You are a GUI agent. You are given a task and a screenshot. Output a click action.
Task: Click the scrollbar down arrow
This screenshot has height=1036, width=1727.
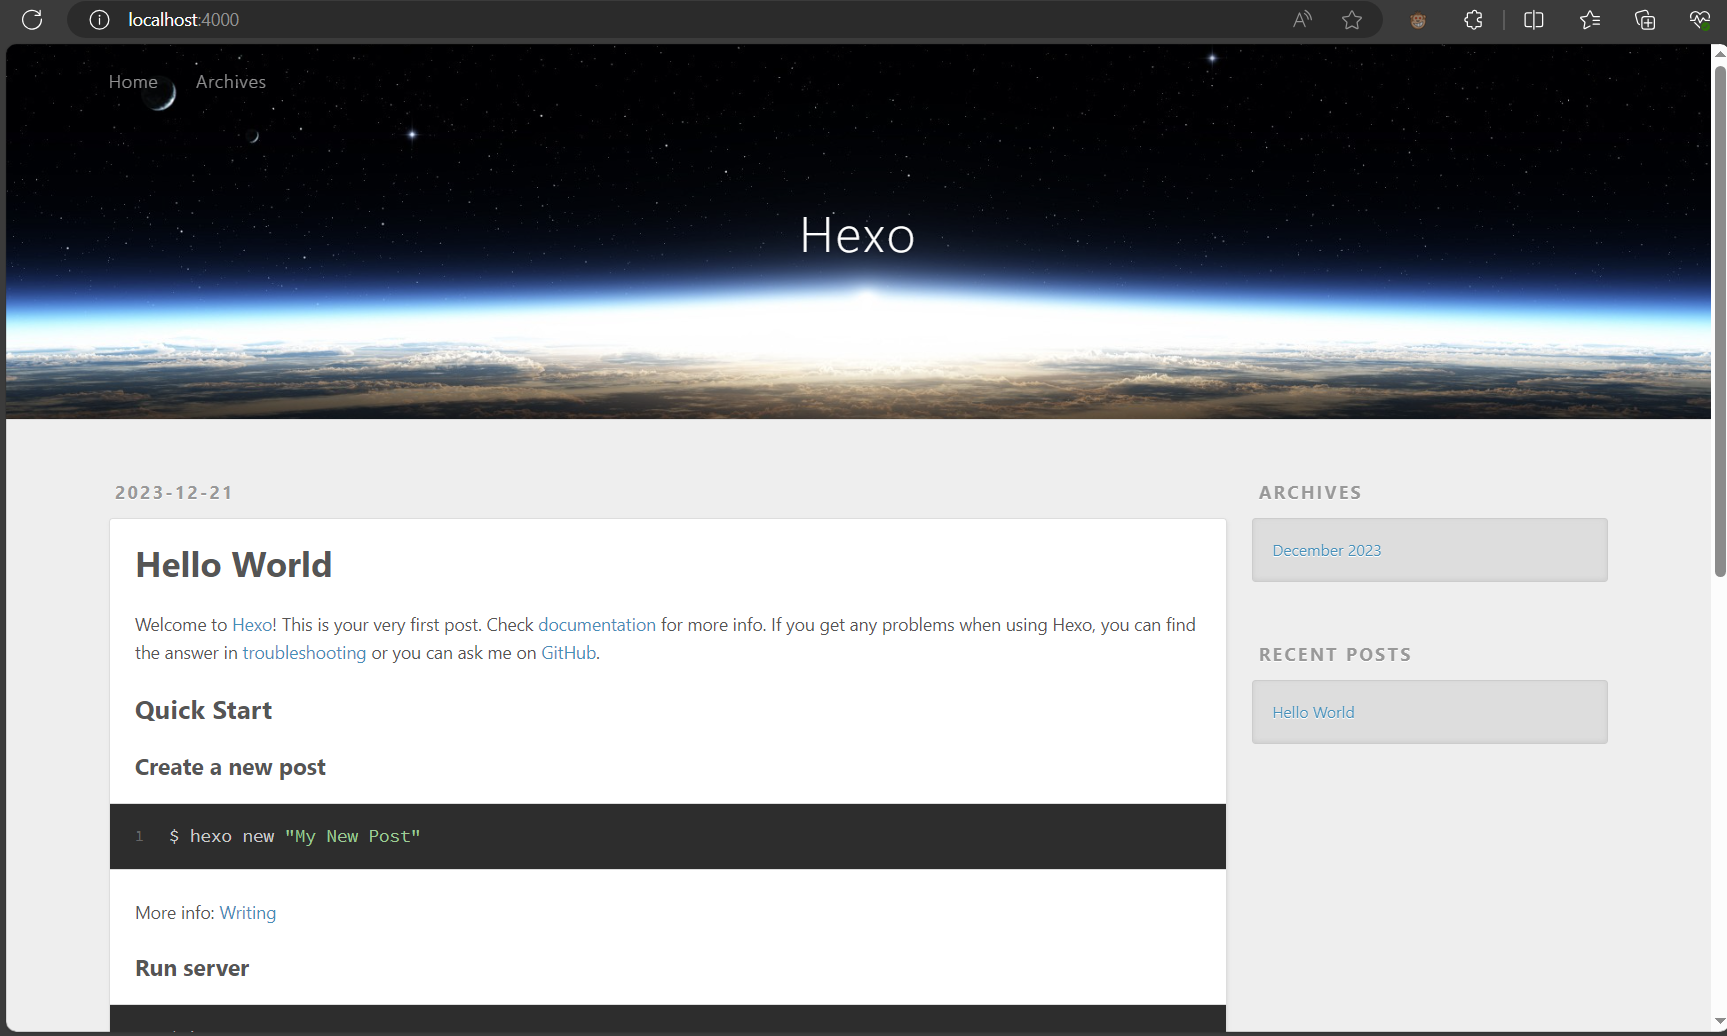(x=1720, y=1022)
